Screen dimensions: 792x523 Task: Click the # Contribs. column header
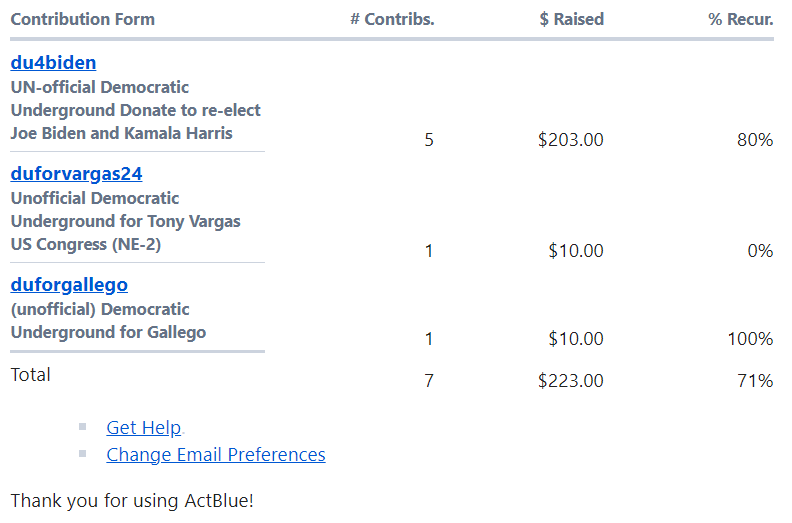pyautogui.click(x=392, y=19)
